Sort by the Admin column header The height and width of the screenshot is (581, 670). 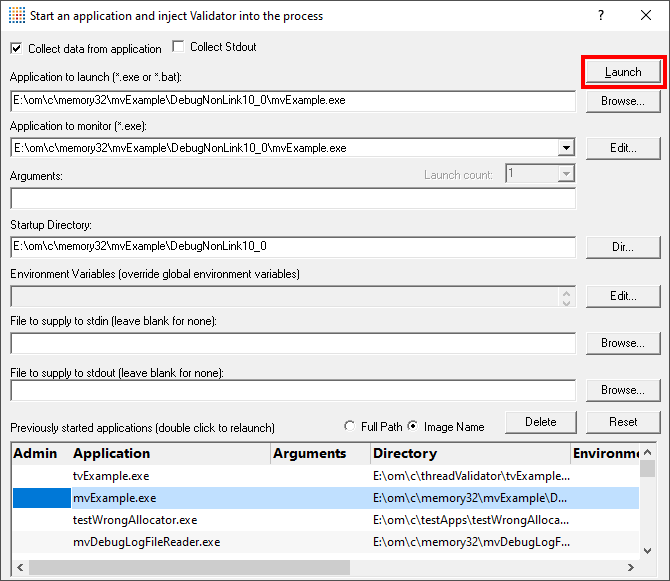click(41, 453)
